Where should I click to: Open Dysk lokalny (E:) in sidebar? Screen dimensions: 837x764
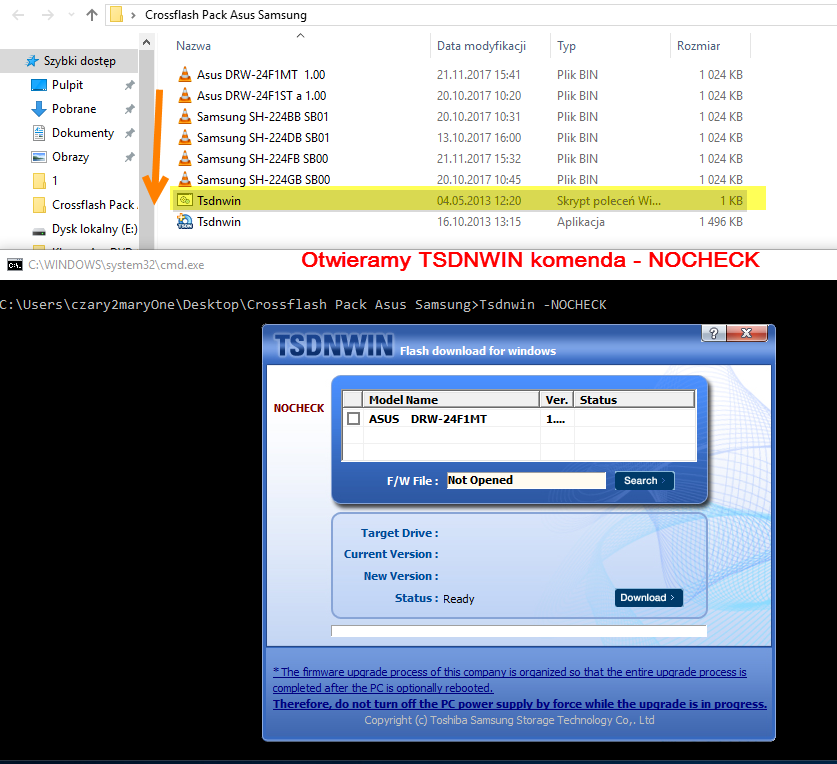[x=94, y=229]
